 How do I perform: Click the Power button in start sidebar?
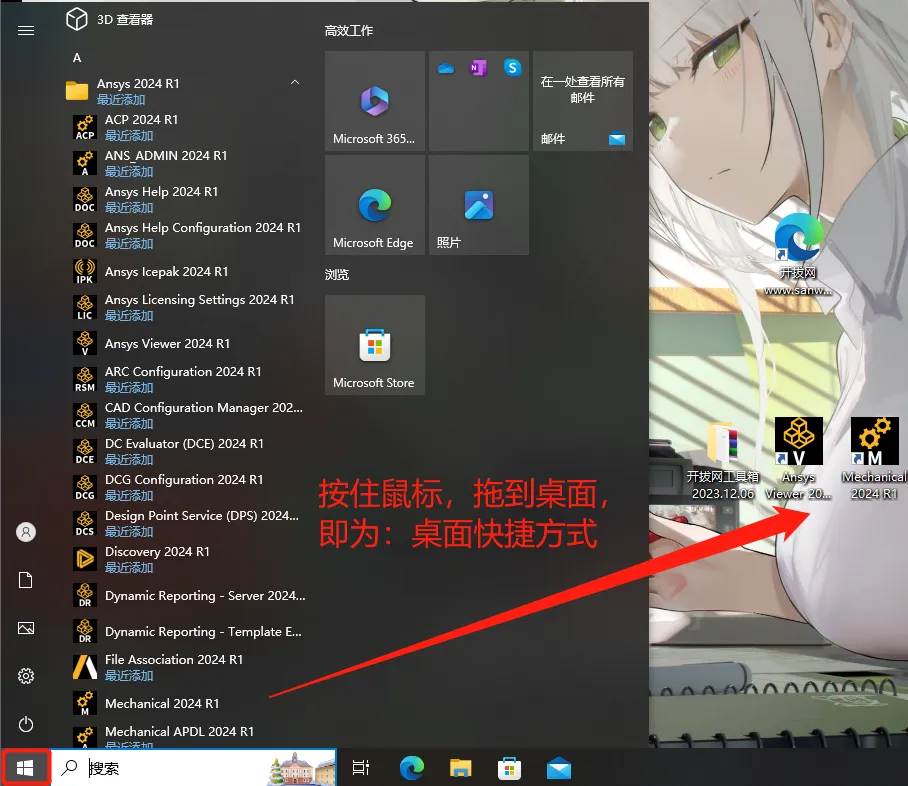click(x=26, y=724)
